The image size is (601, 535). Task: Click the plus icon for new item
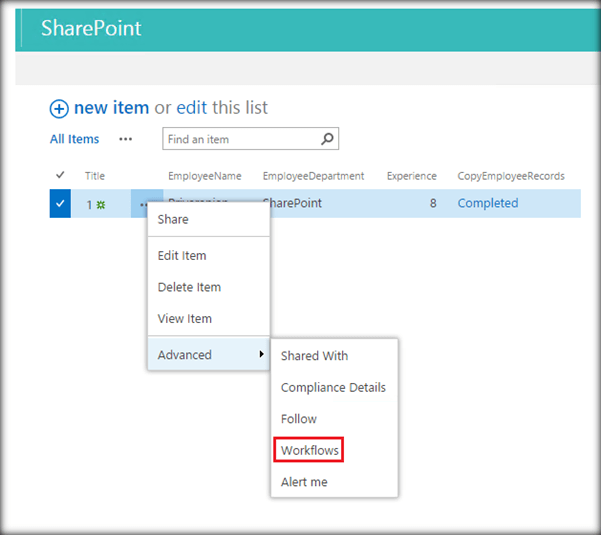click(x=59, y=108)
